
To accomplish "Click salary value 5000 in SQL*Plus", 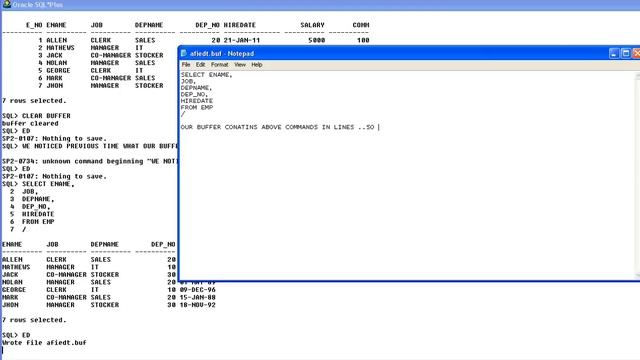I will (317, 40).
